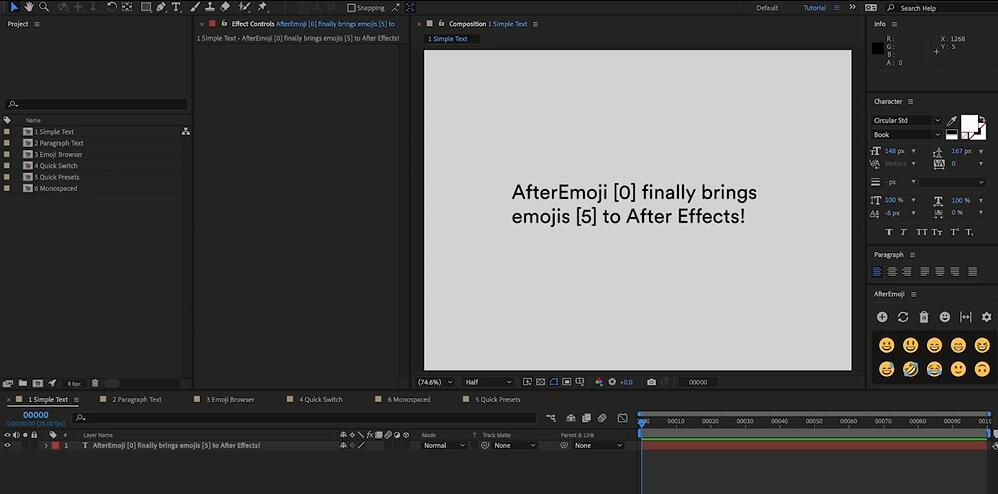
Task: Open the Half resolution dropdown
Action: coord(488,382)
